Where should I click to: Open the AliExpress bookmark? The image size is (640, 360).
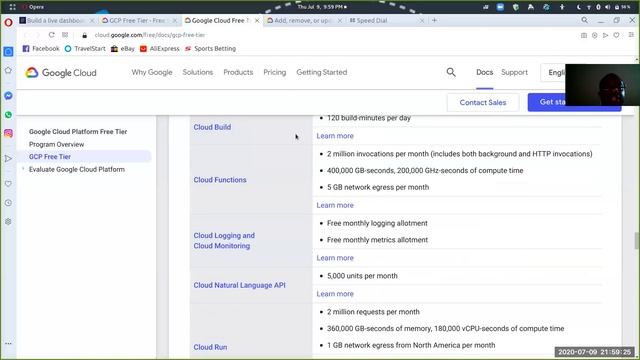point(160,49)
